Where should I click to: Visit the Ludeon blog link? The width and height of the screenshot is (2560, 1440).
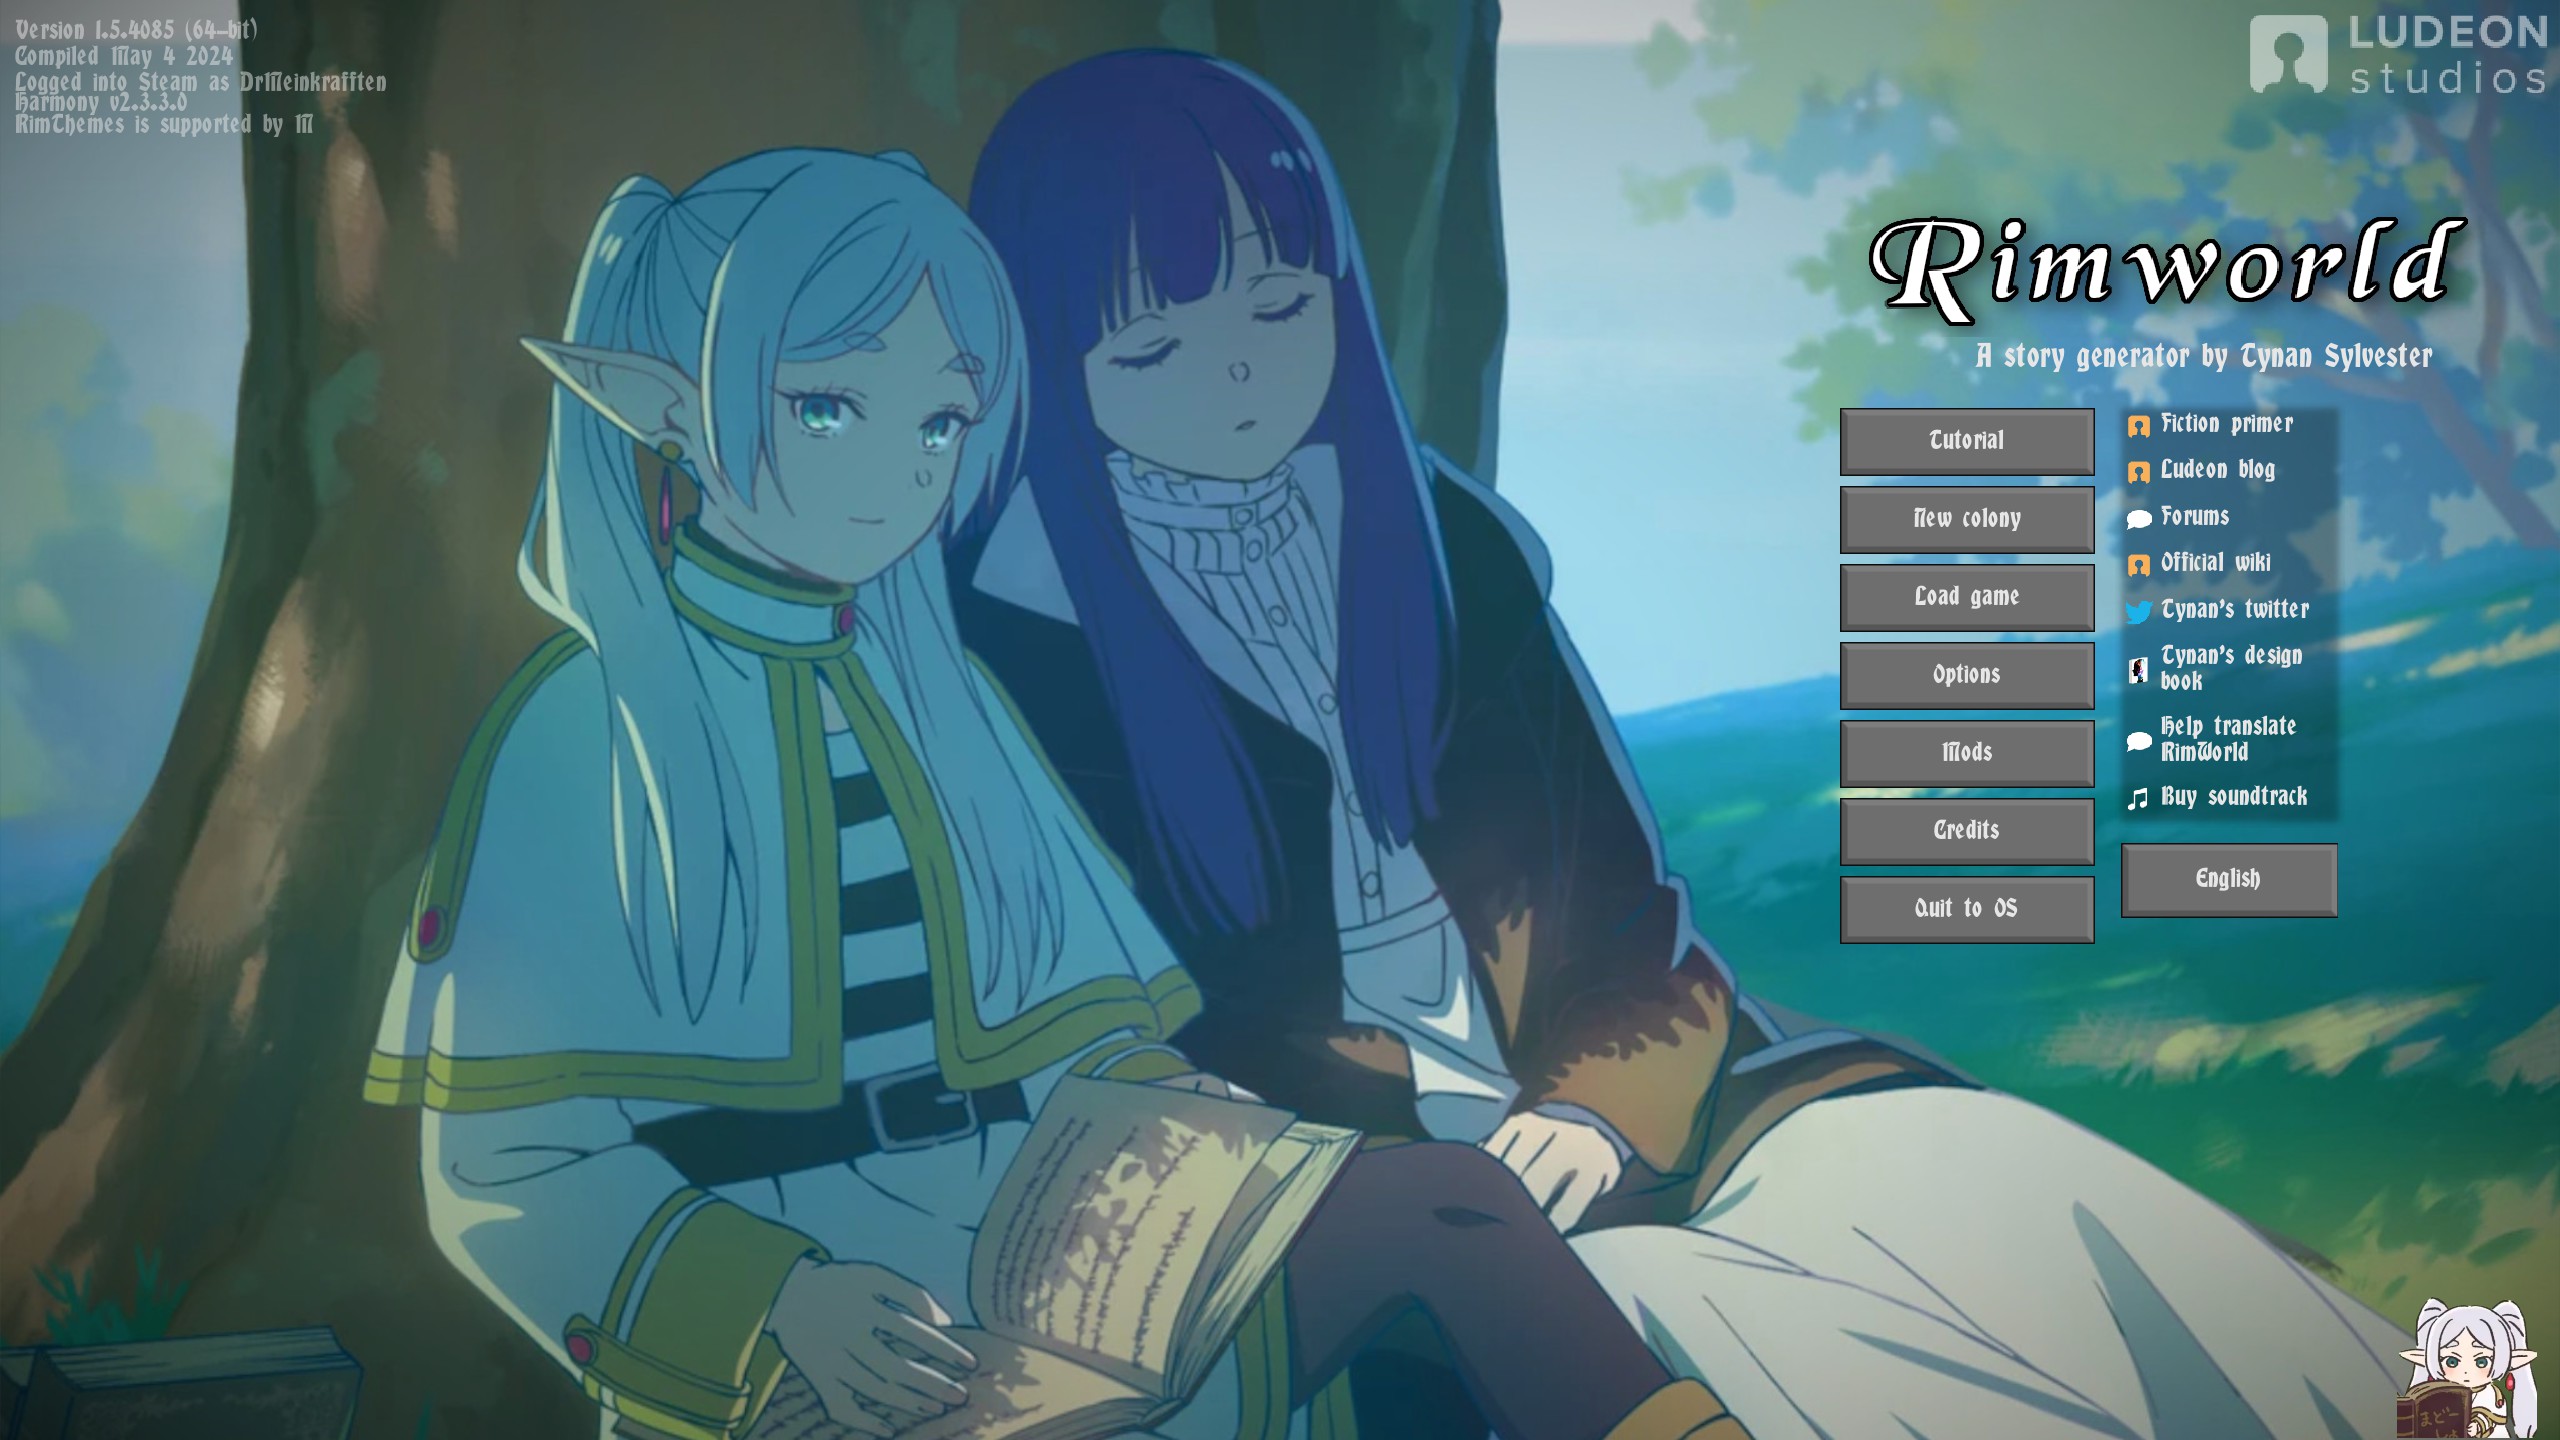(x=2217, y=470)
